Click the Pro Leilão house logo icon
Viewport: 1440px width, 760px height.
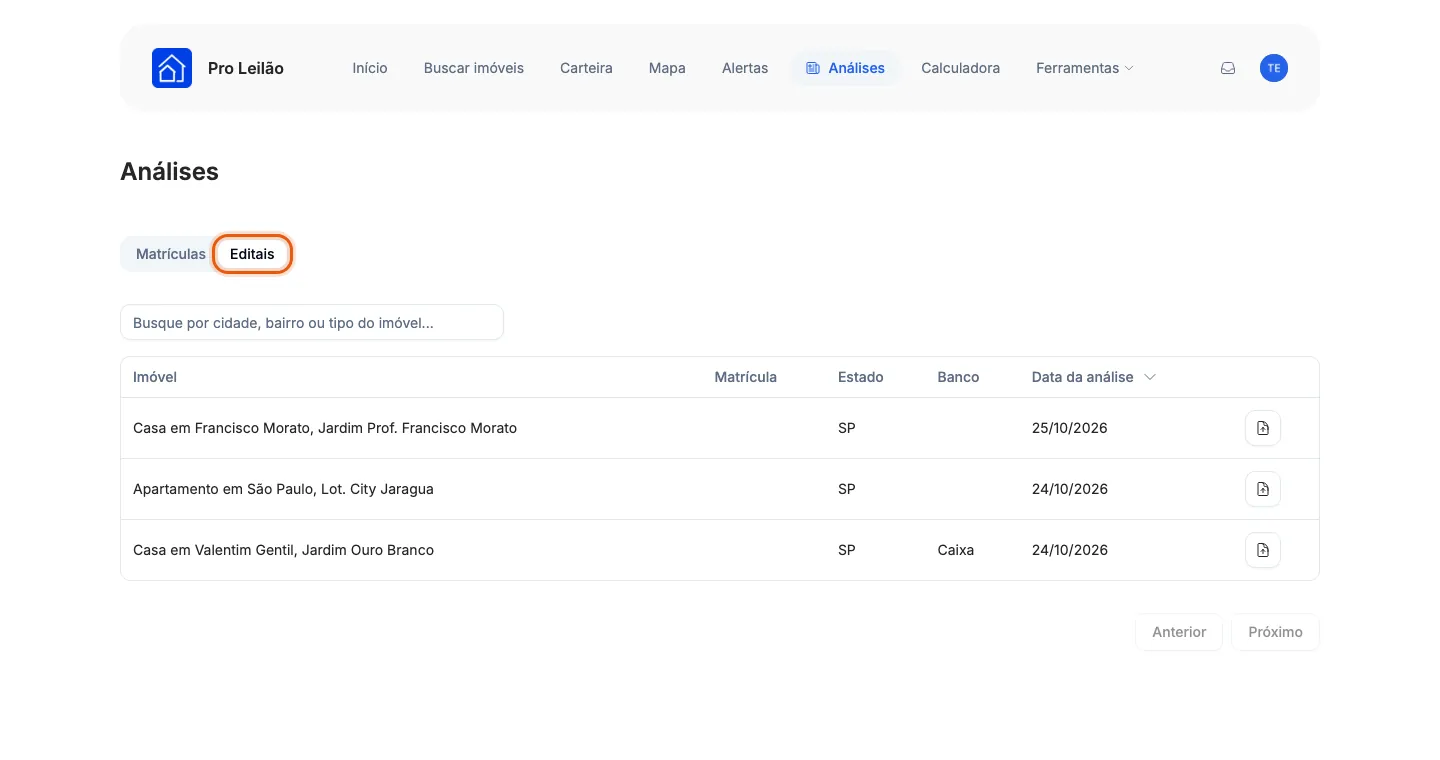(x=172, y=68)
